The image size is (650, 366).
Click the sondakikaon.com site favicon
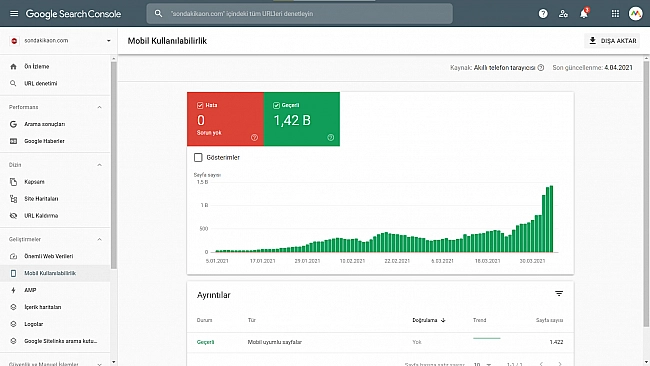tap(14, 41)
